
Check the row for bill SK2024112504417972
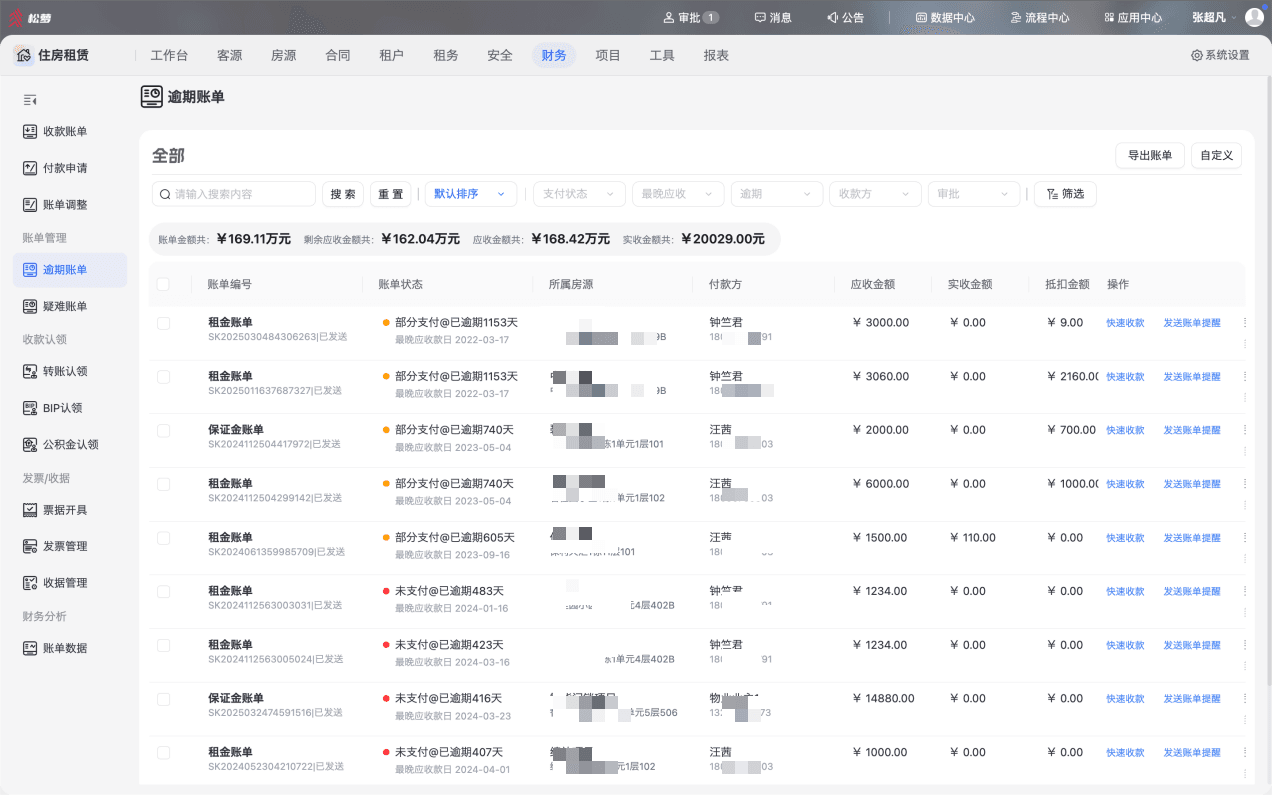tap(163, 430)
